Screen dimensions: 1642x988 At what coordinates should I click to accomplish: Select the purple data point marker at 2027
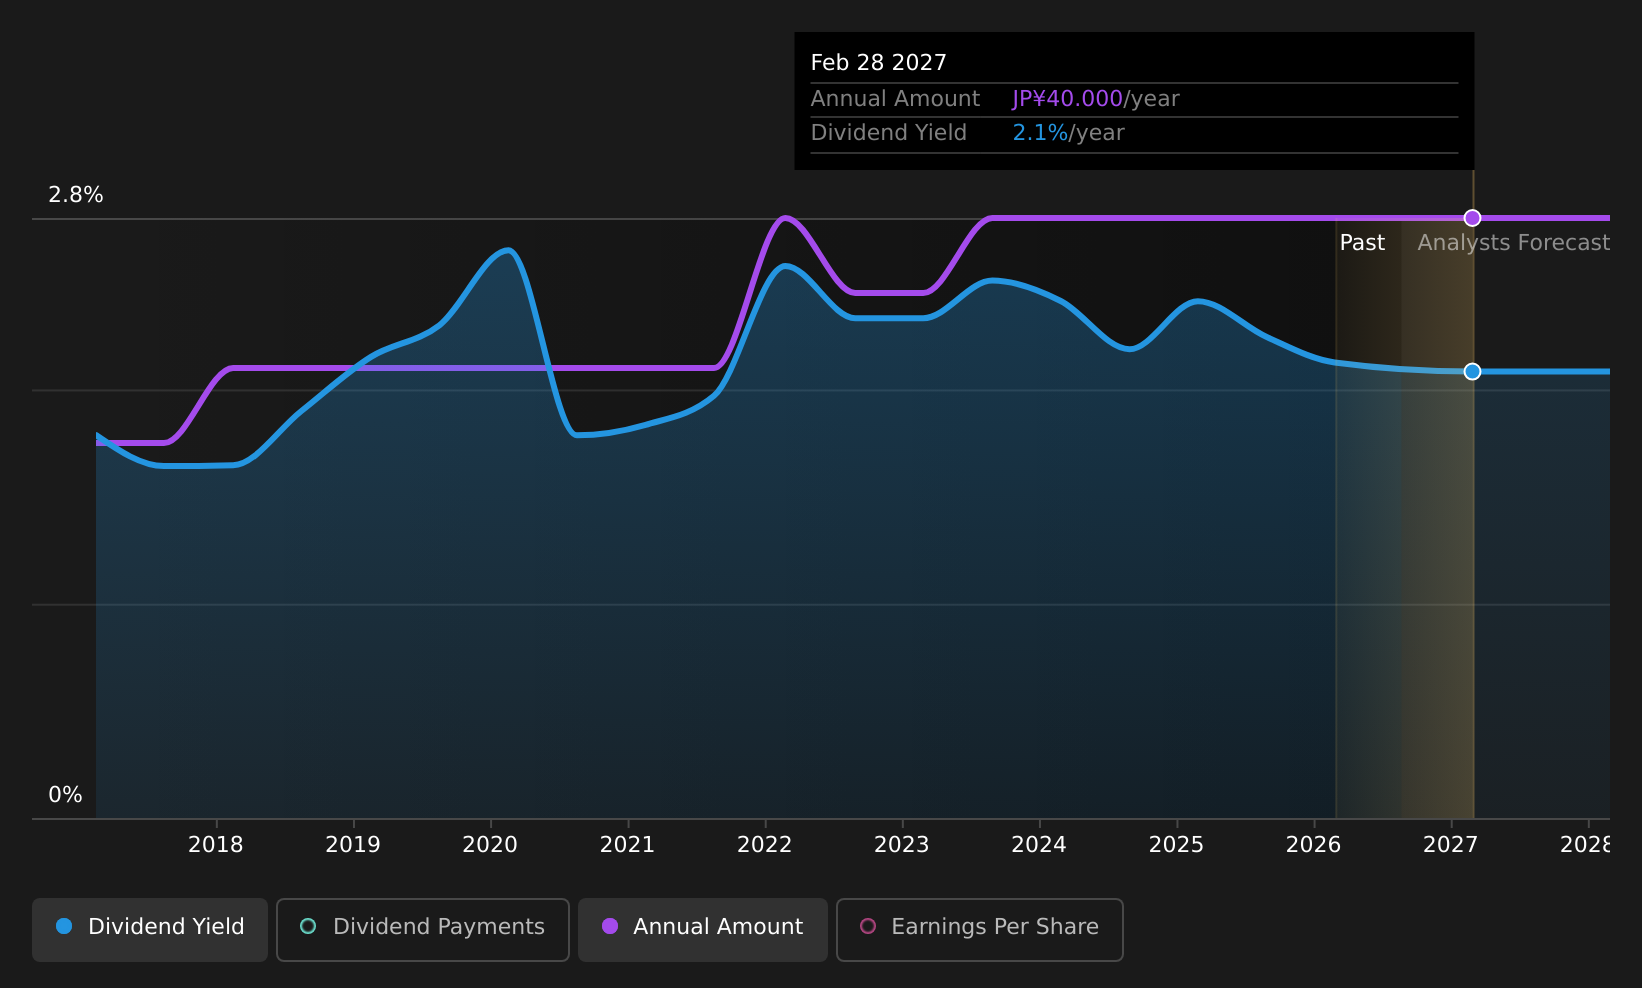pyautogui.click(x=1472, y=218)
